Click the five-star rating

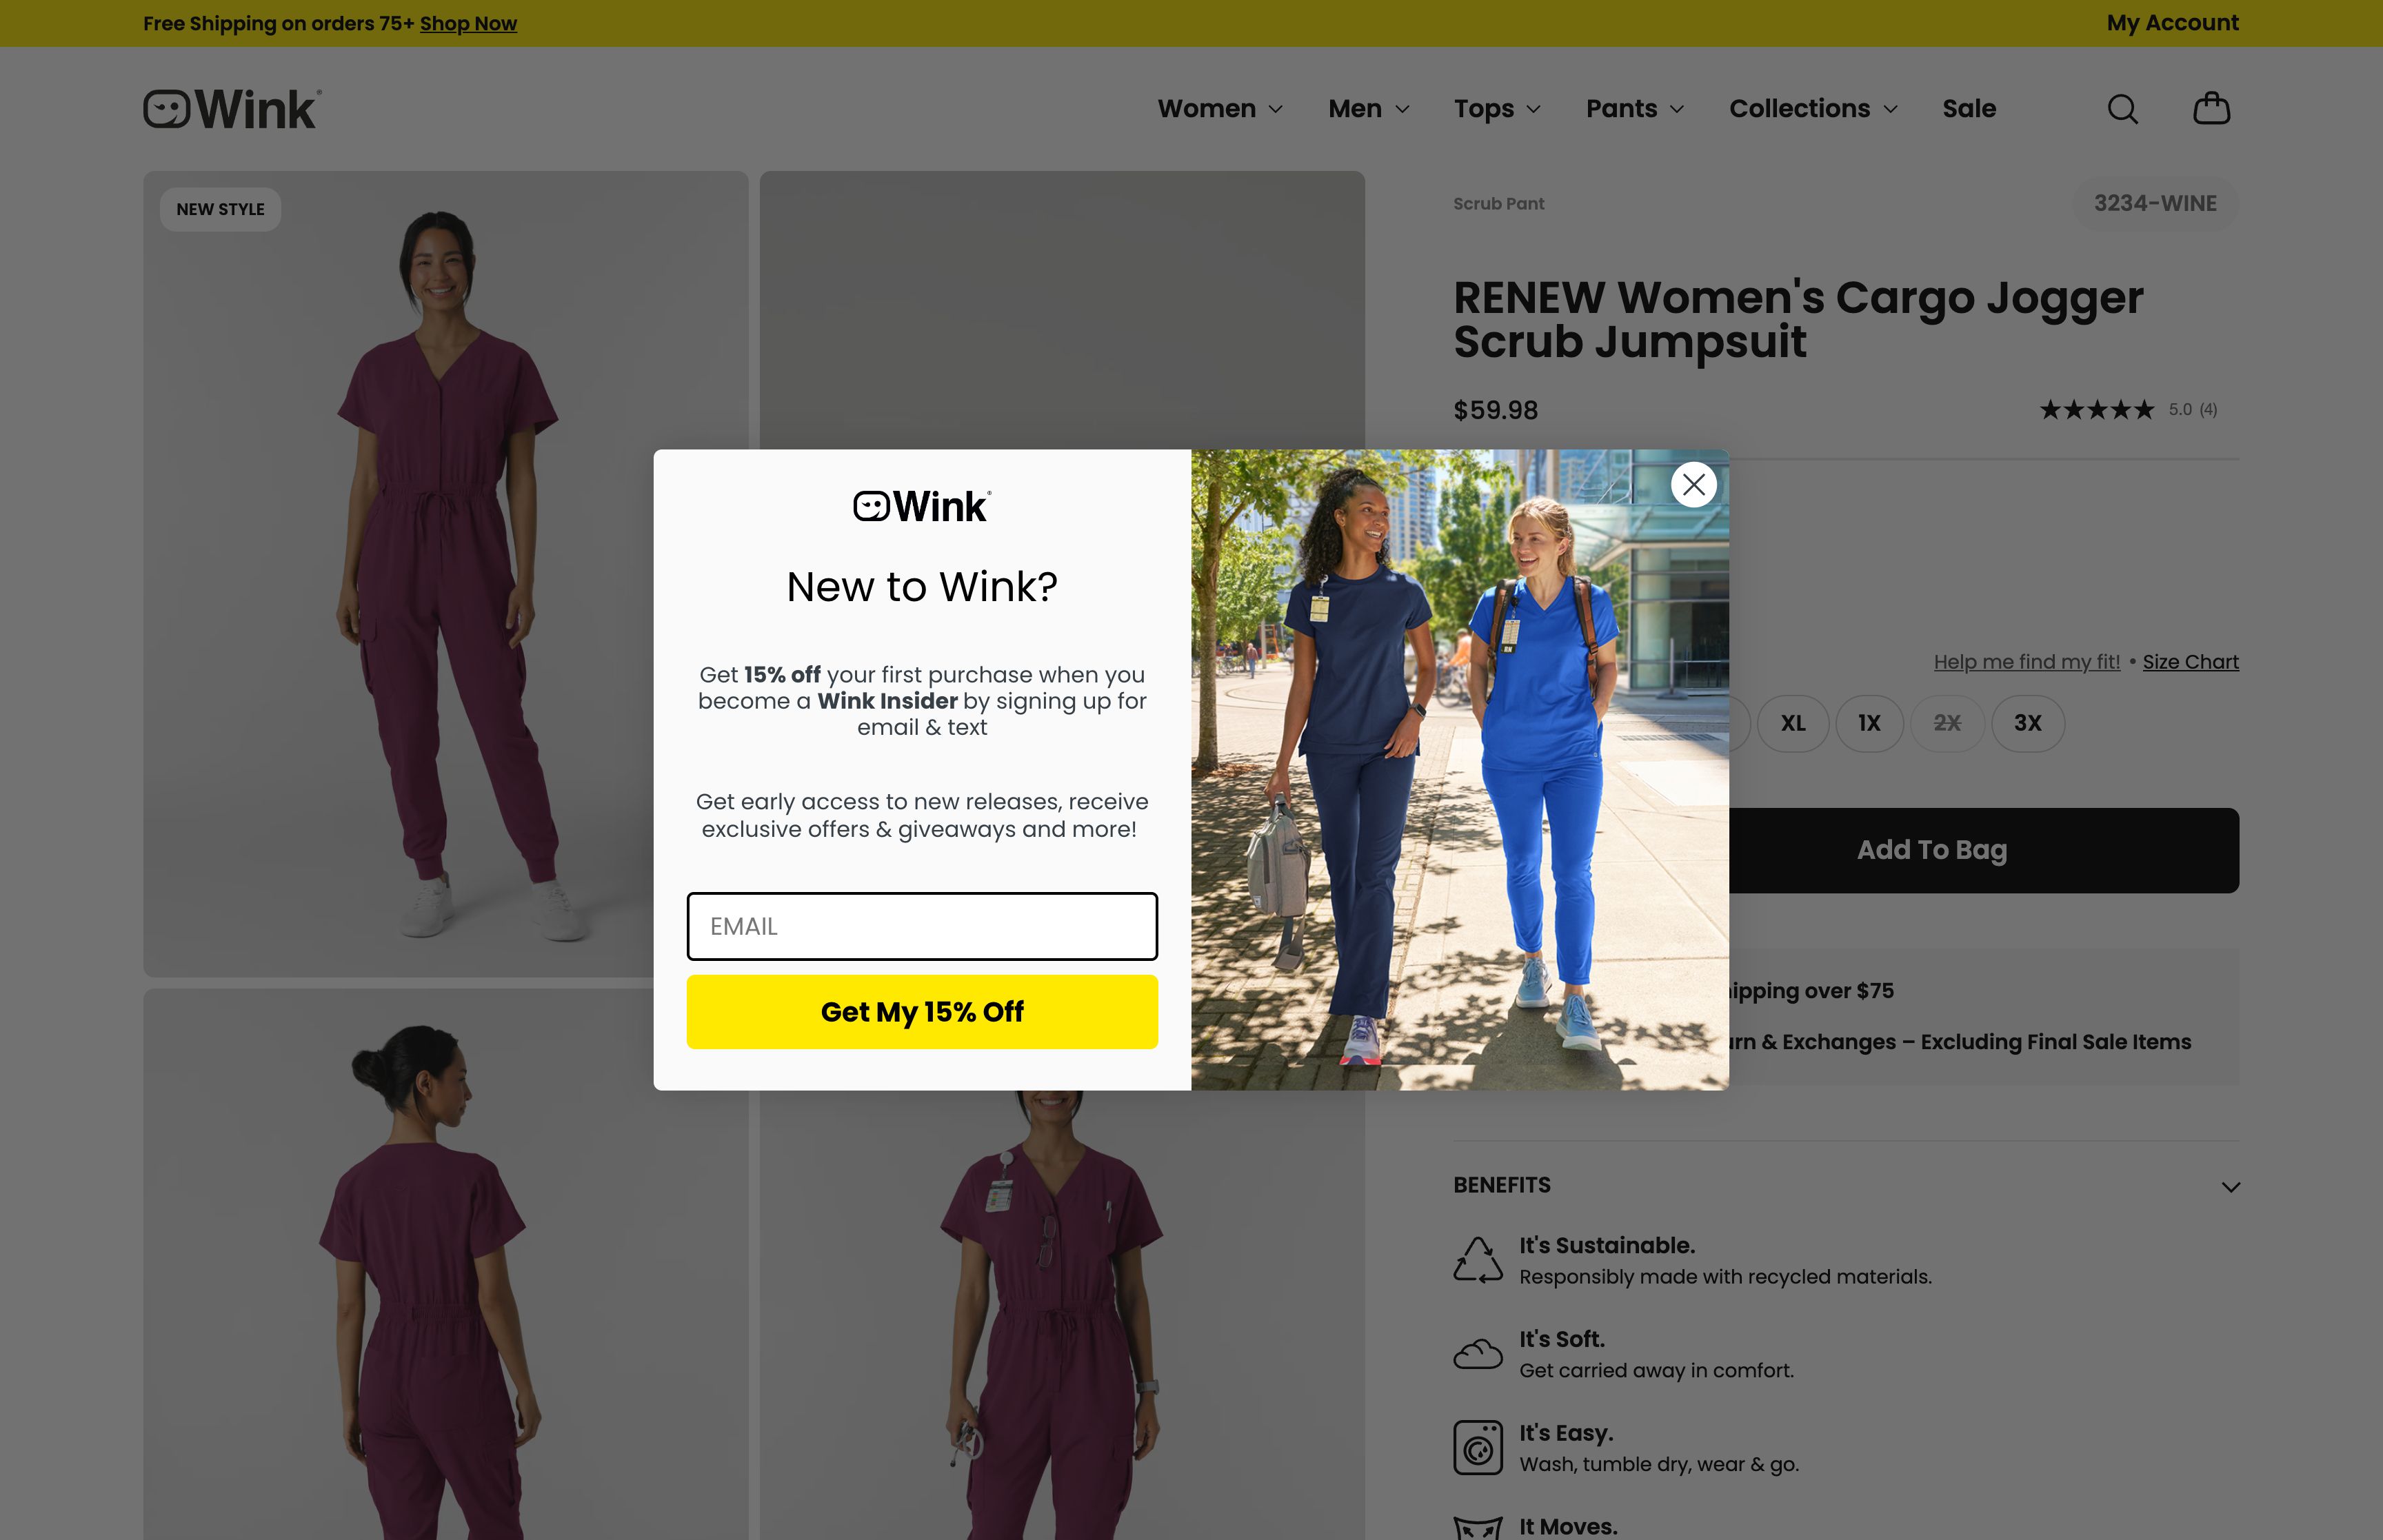2097,410
